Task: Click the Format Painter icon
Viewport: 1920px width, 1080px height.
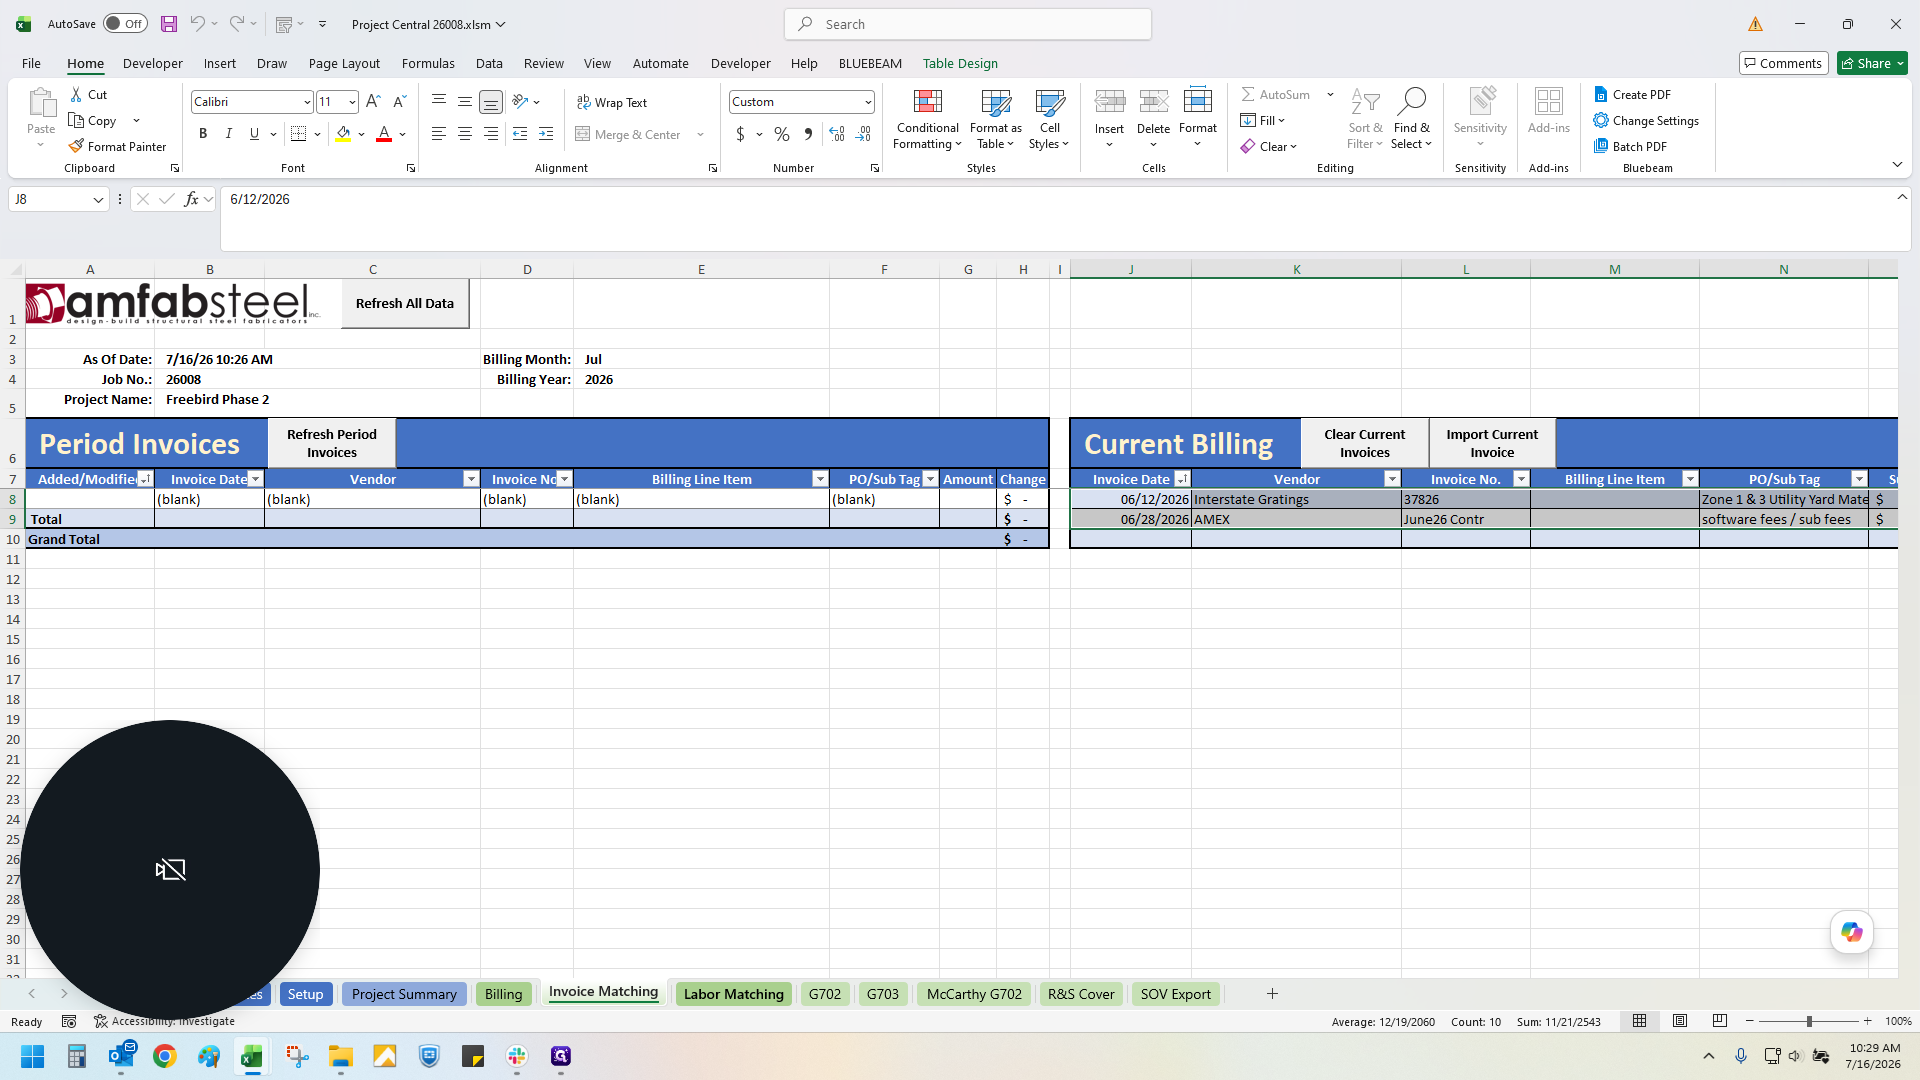Action: click(x=76, y=146)
